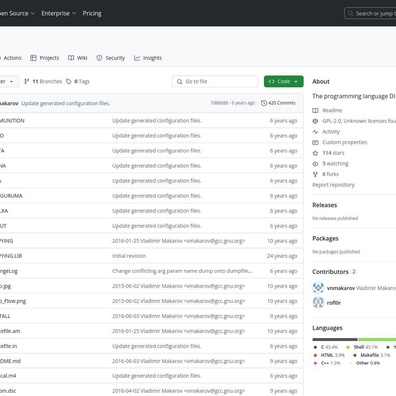Open the Pricing page
396x396 pixels.
[x=92, y=13]
